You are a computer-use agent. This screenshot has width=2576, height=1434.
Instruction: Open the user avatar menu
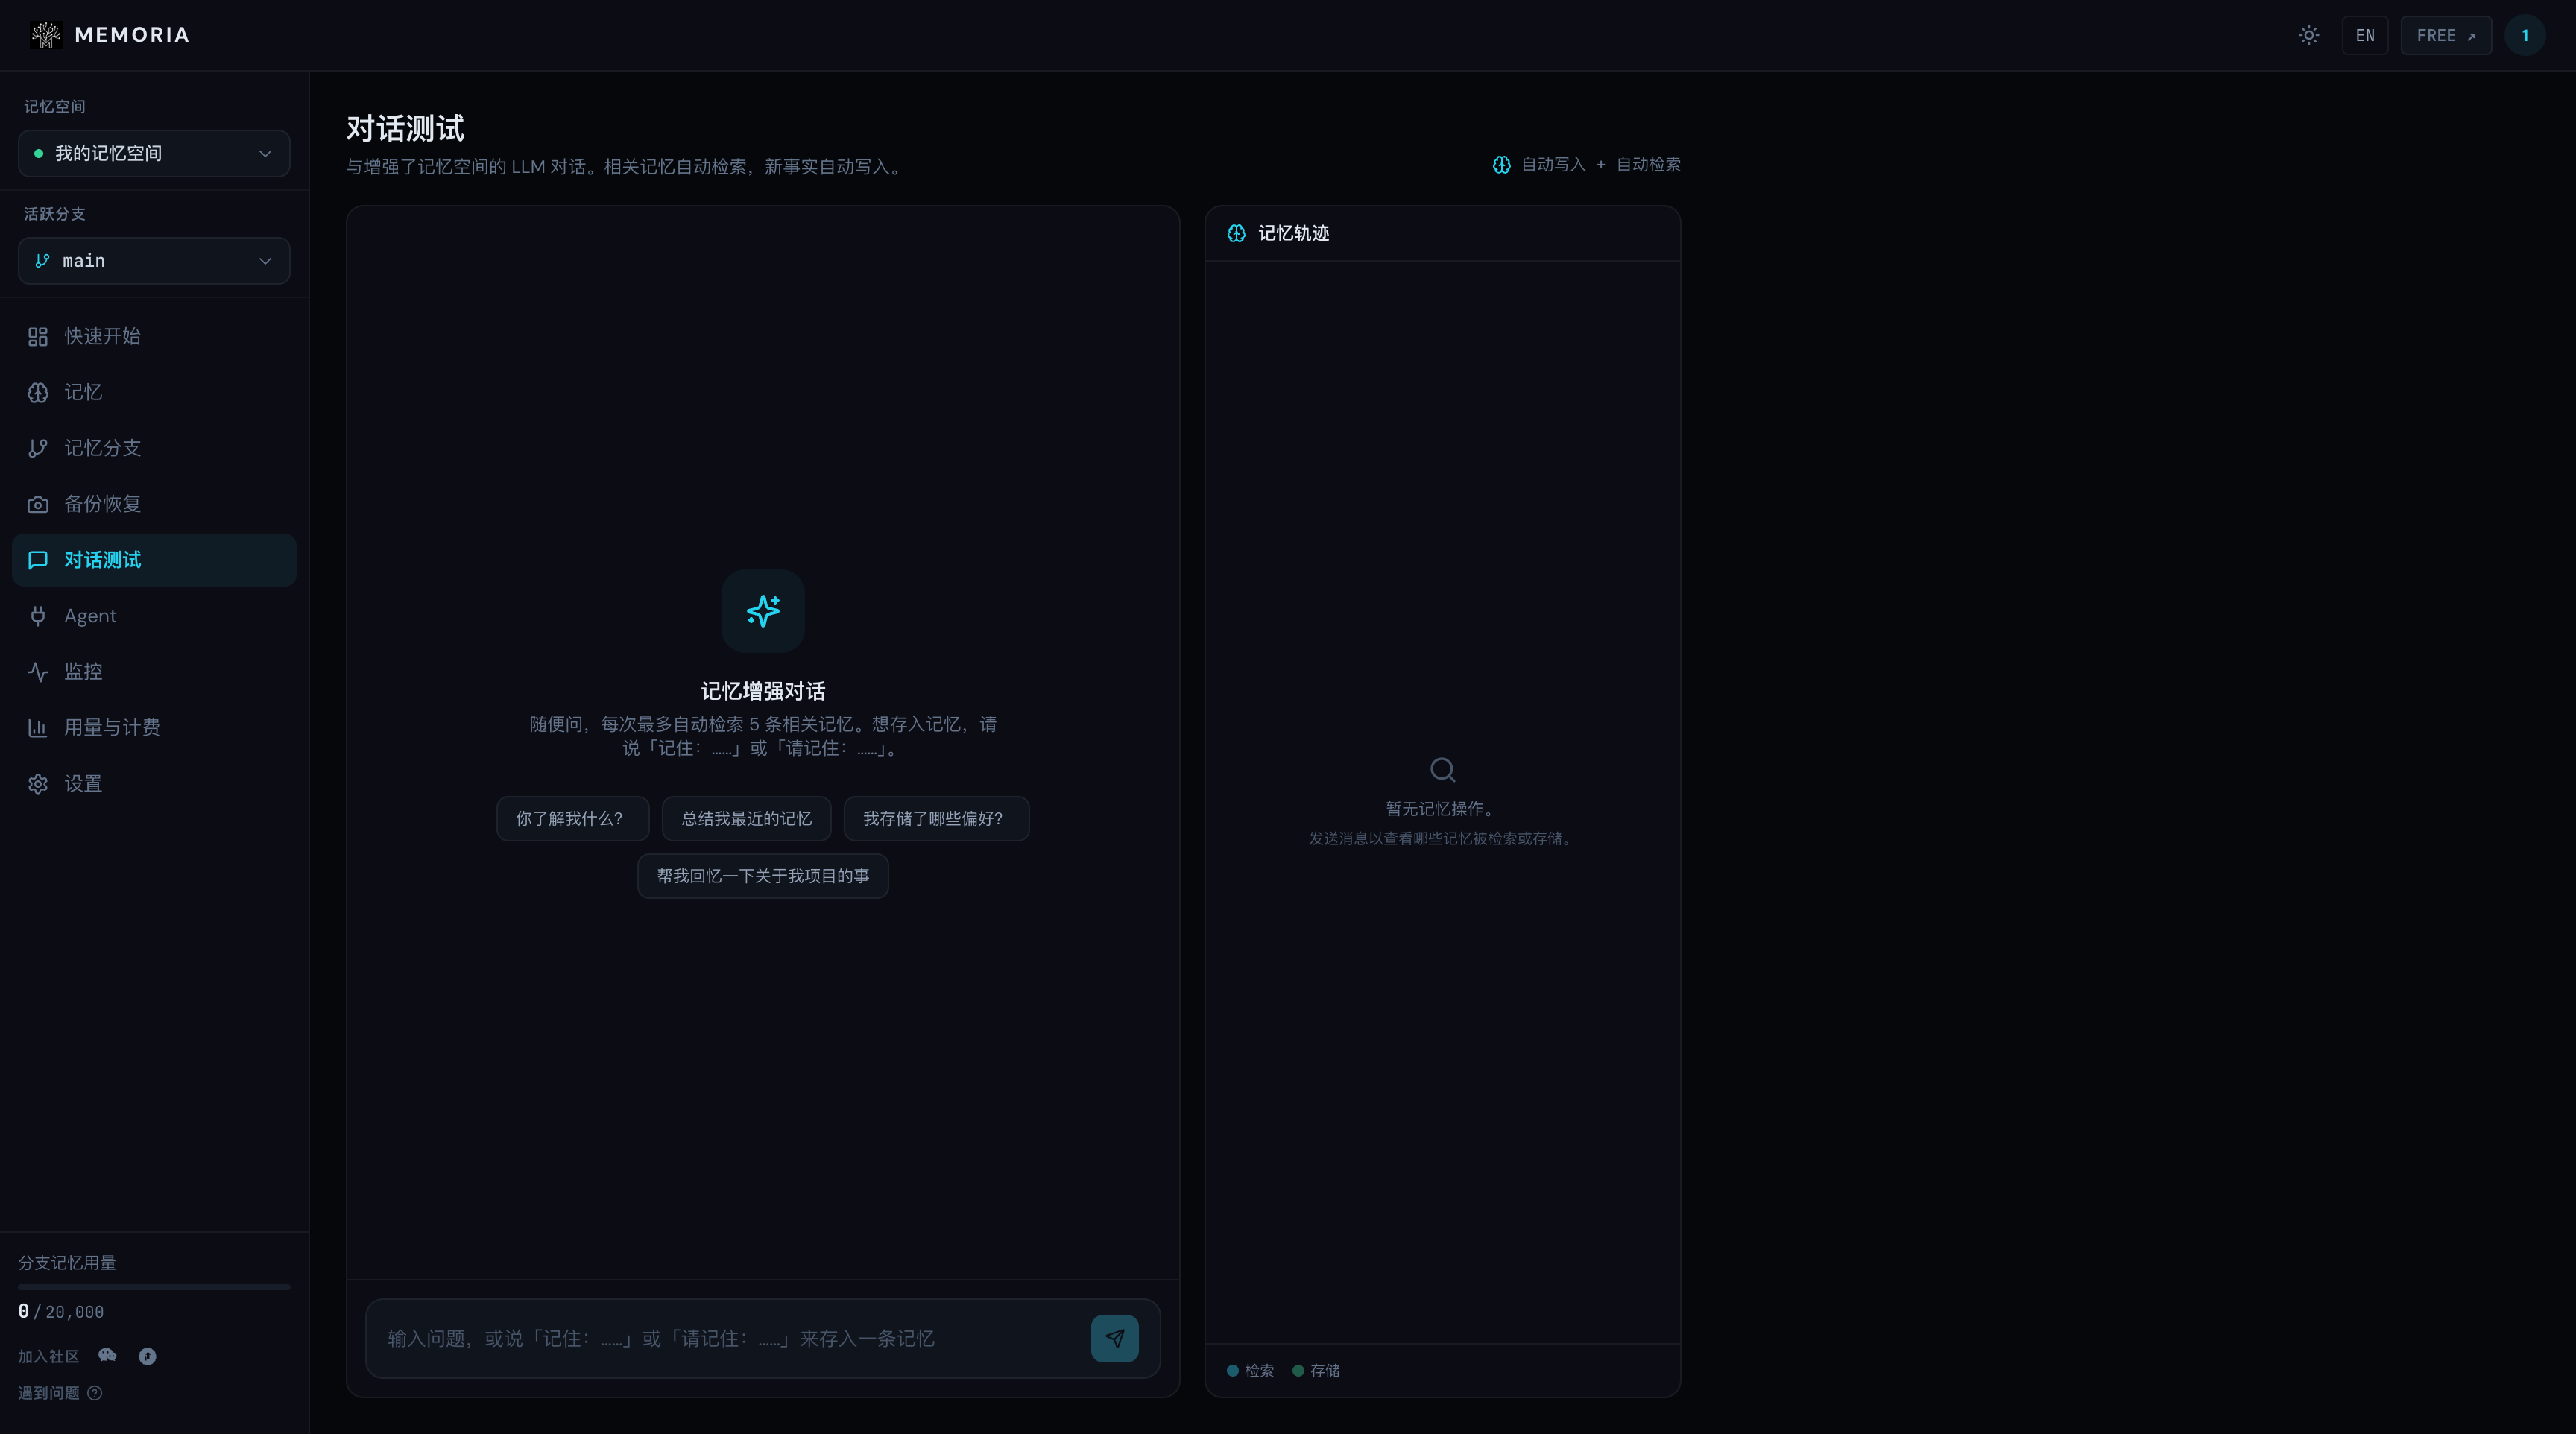point(2524,35)
